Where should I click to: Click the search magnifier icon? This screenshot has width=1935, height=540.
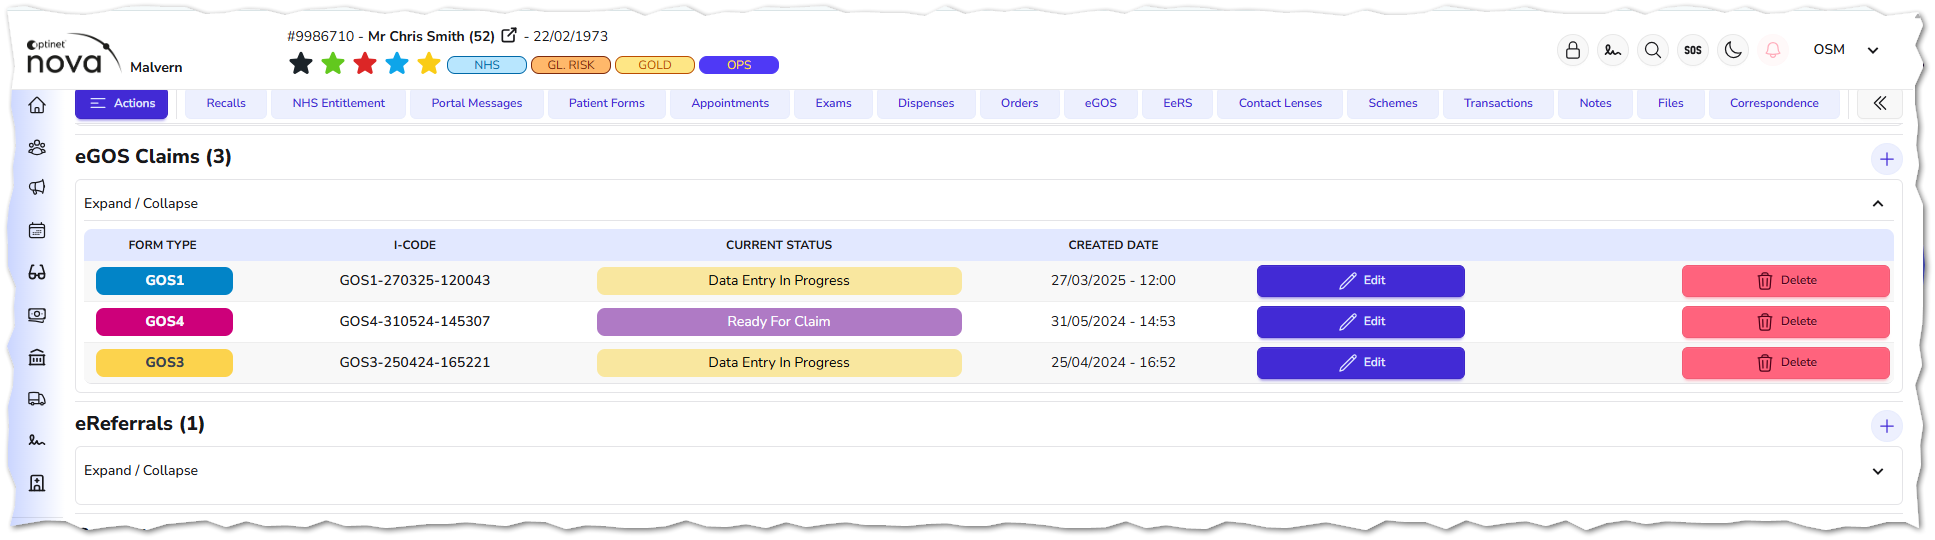click(x=1653, y=50)
